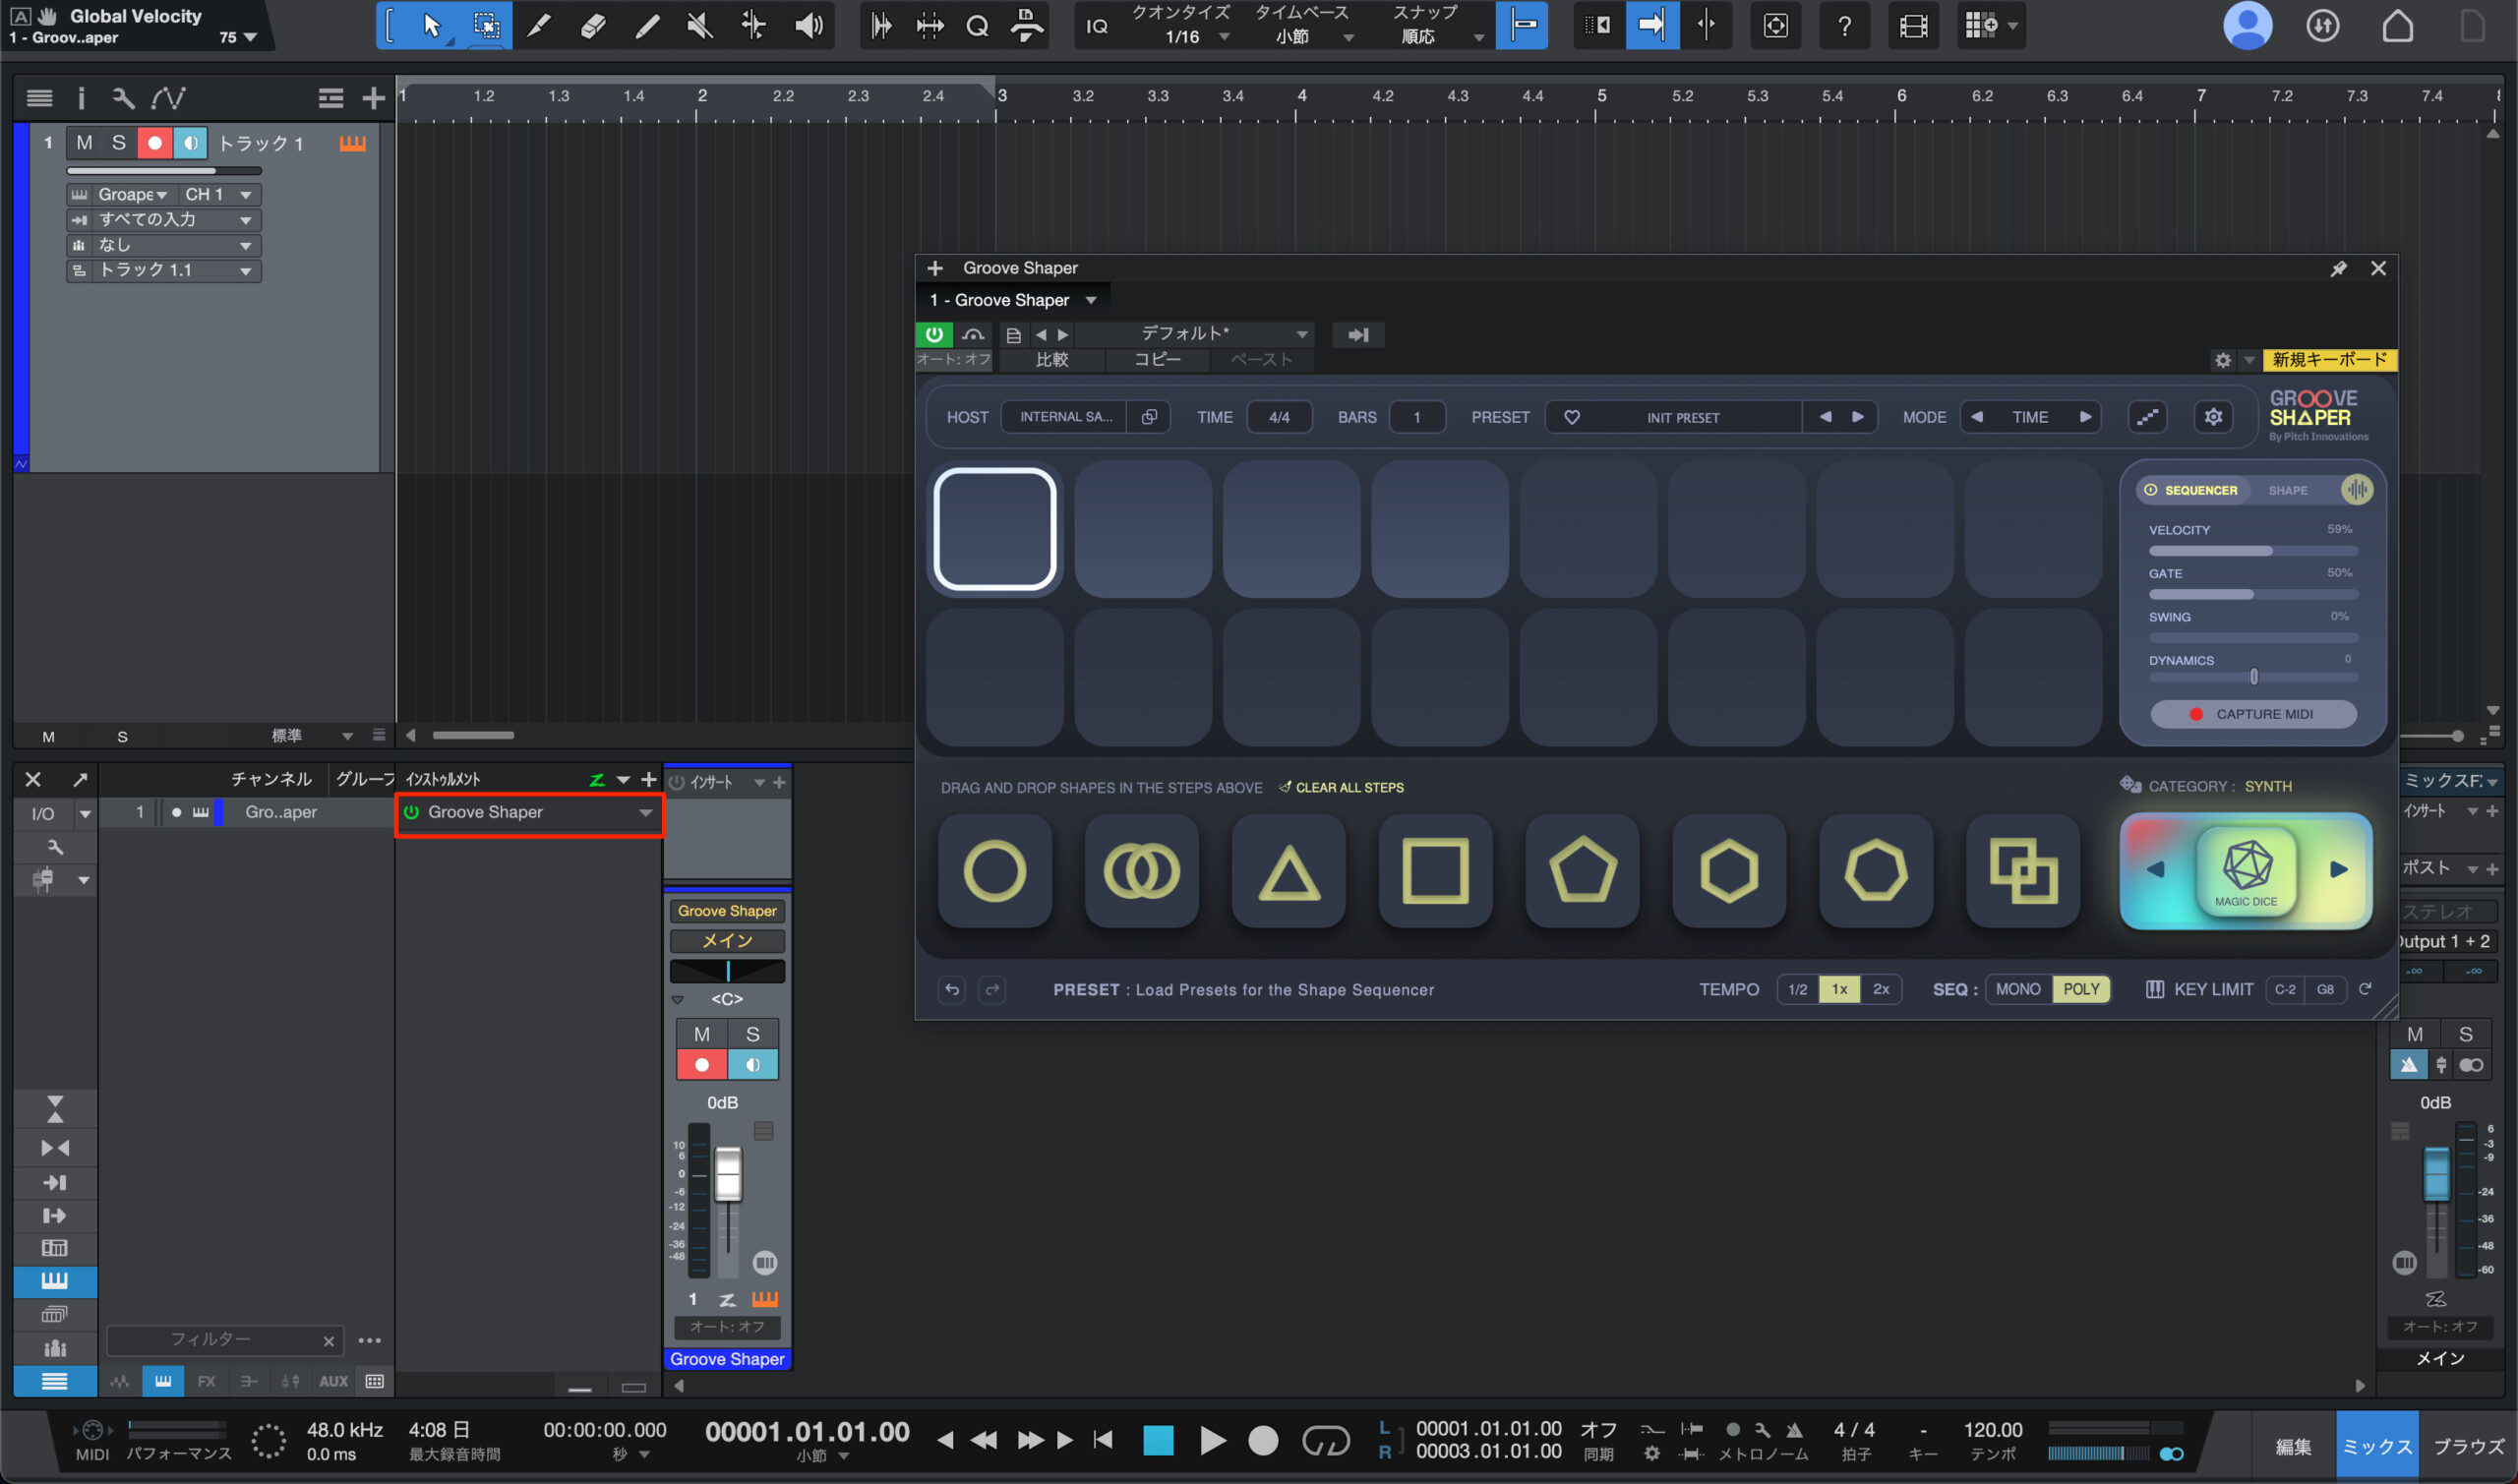Set tempo multiplier to 2x
Screen dimensions: 2518x1484
coord(1881,989)
